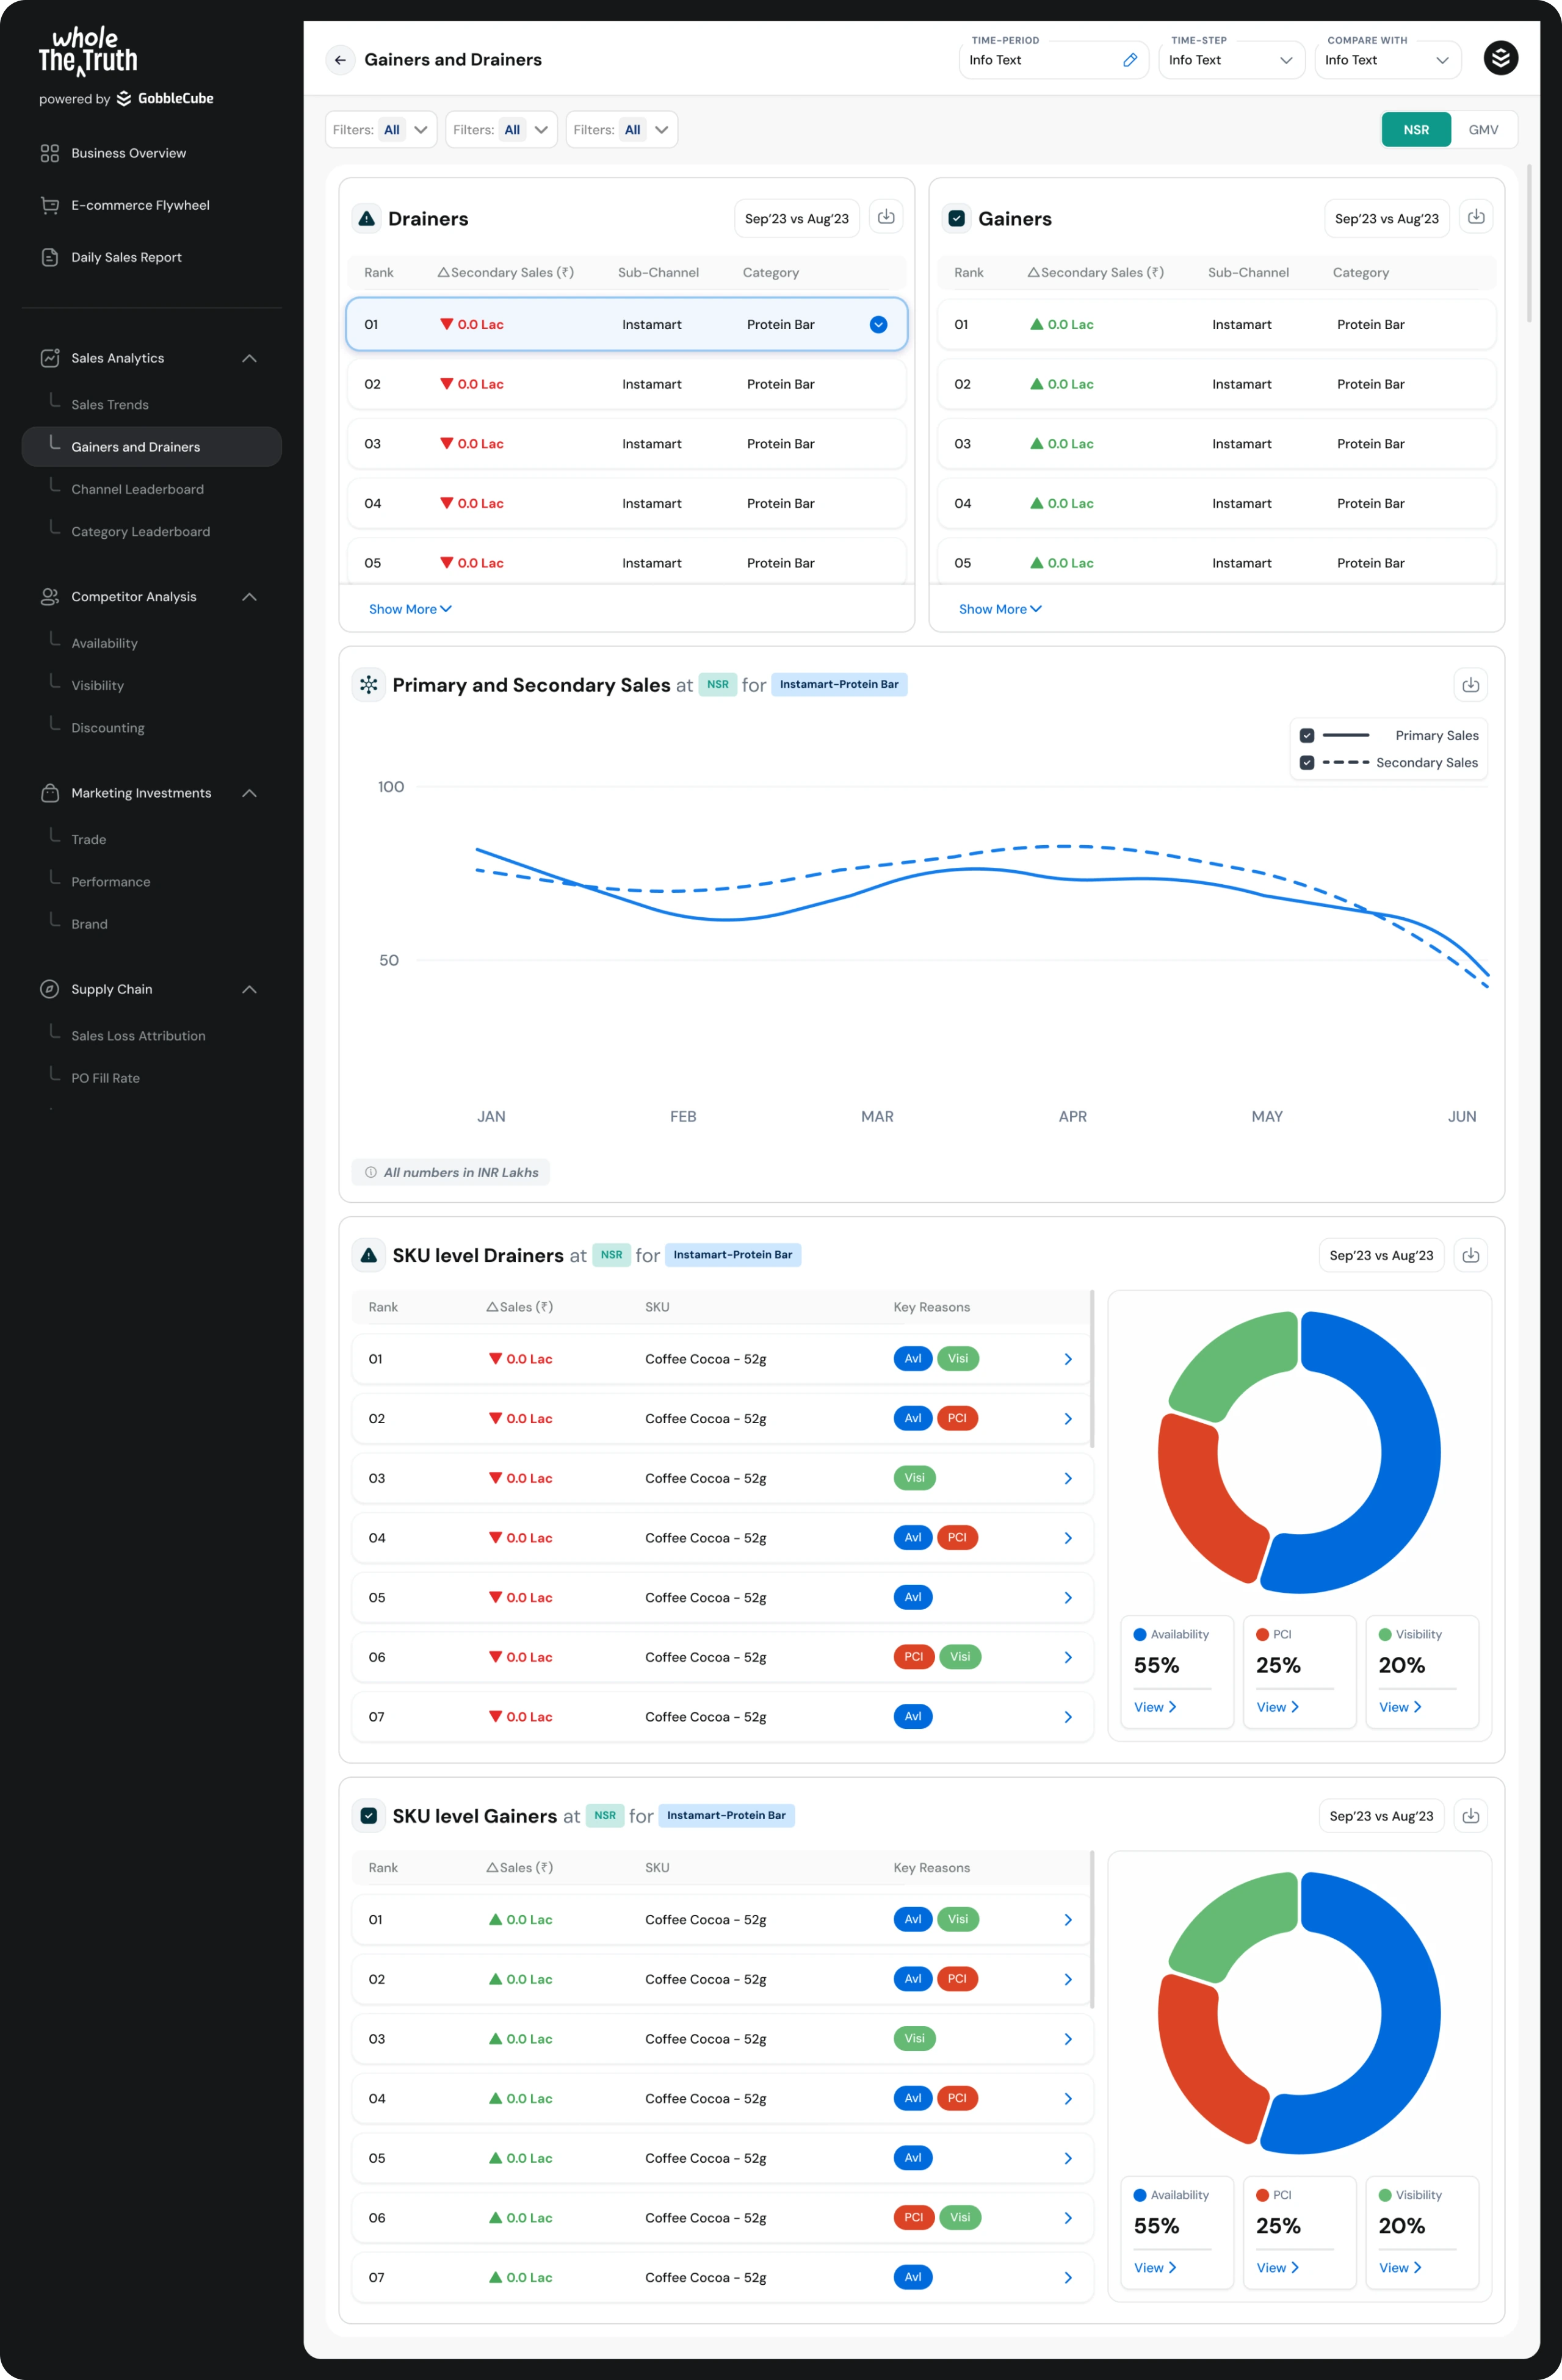
Task: Click the pencil edit icon in Time-Period
Action: [x=1130, y=60]
